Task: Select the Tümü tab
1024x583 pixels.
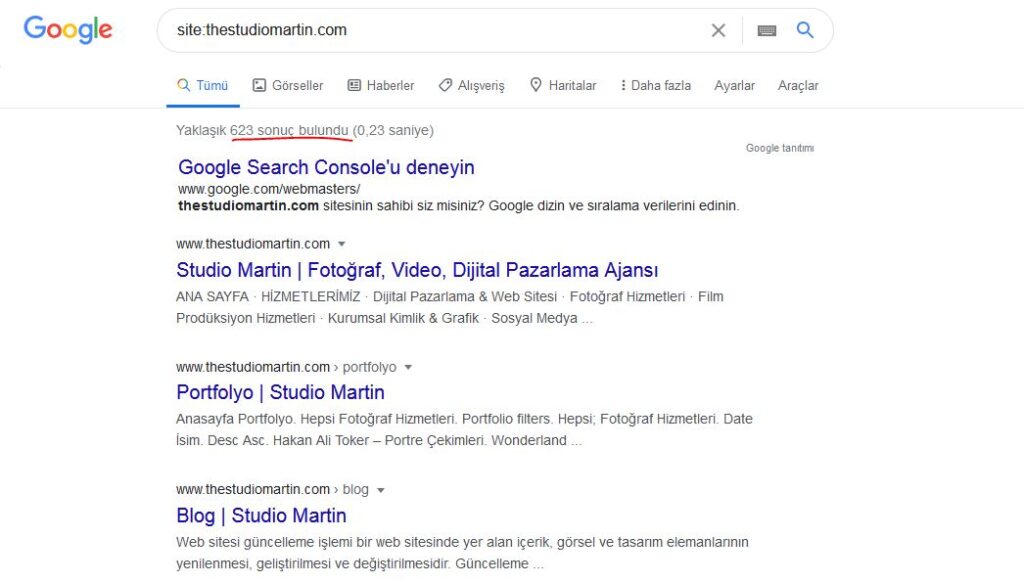Action: [203, 86]
